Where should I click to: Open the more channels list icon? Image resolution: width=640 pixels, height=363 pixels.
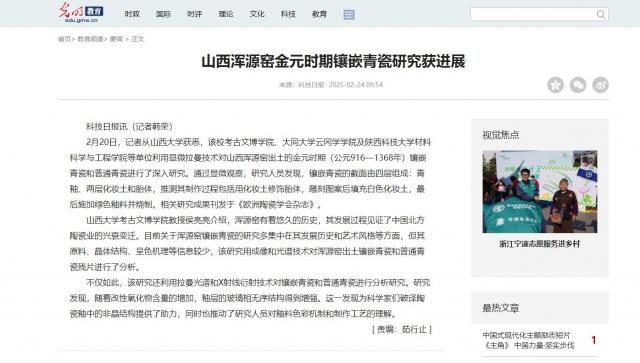(x=349, y=15)
